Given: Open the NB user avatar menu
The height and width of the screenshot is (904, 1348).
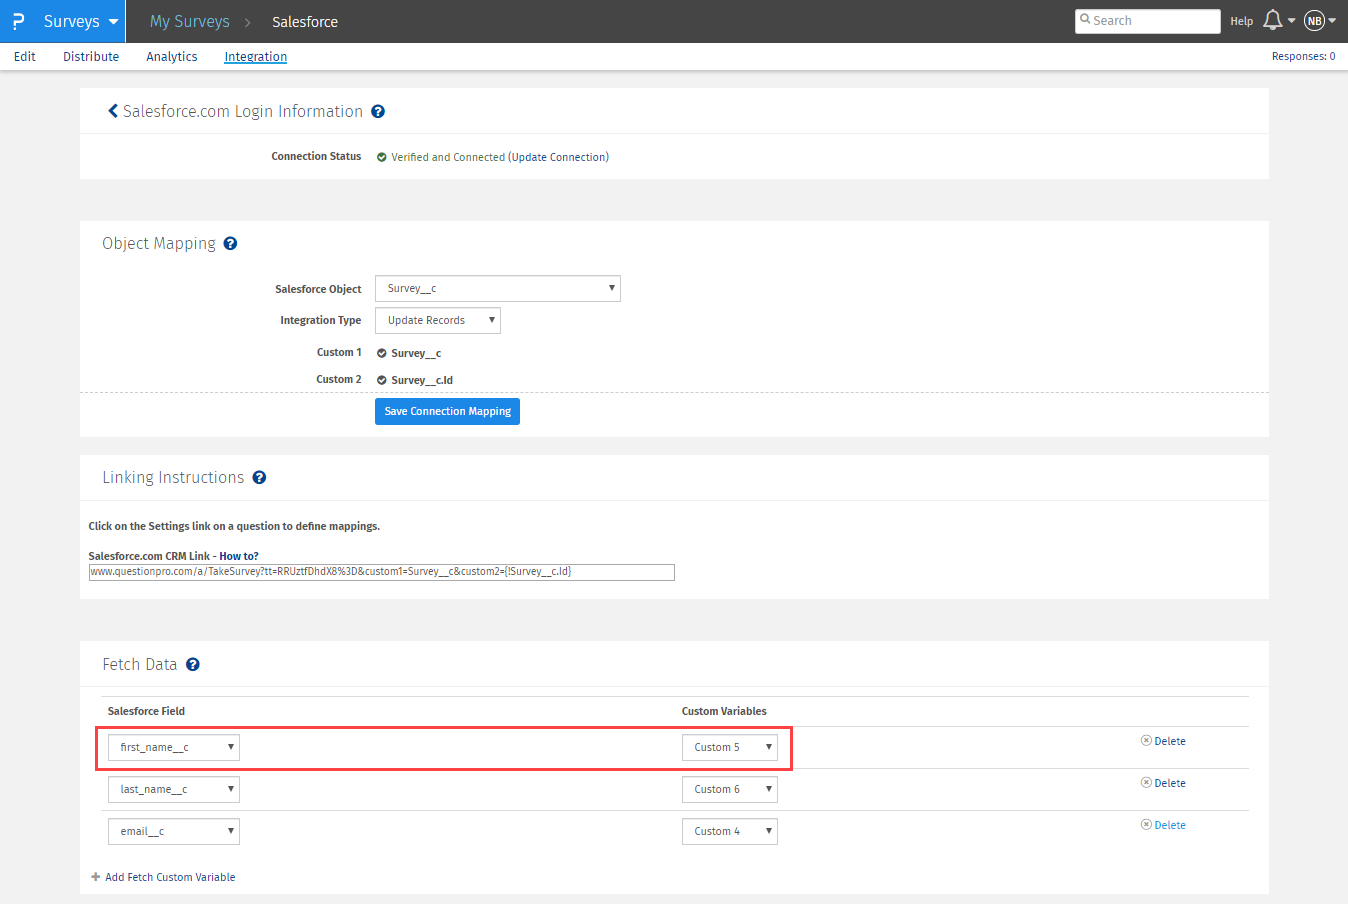Looking at the screenshot, I should click(1315, 21).
